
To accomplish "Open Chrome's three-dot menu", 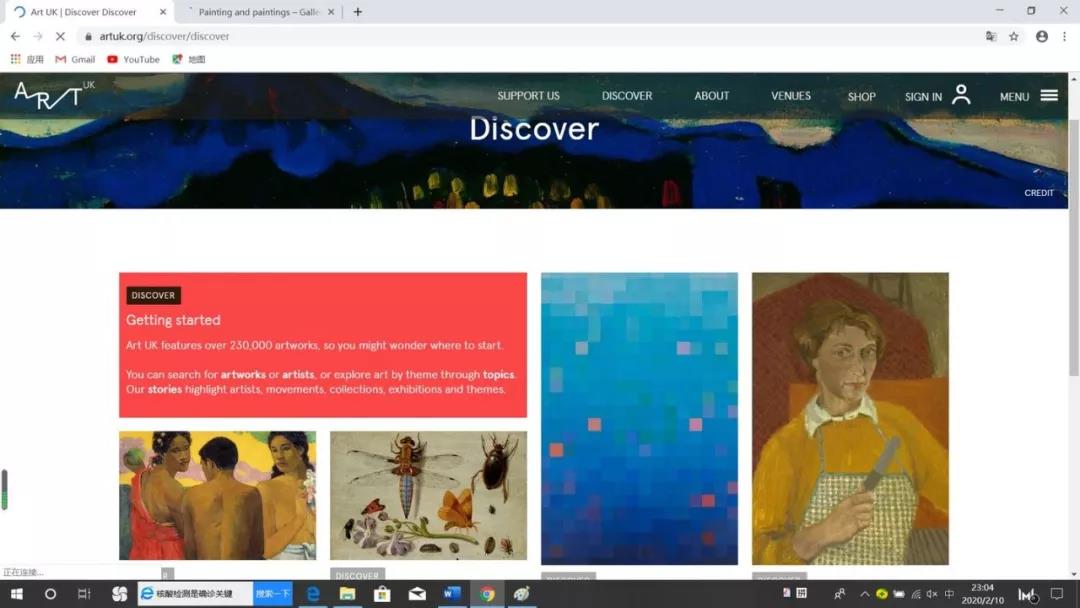I will point(1064,36).
